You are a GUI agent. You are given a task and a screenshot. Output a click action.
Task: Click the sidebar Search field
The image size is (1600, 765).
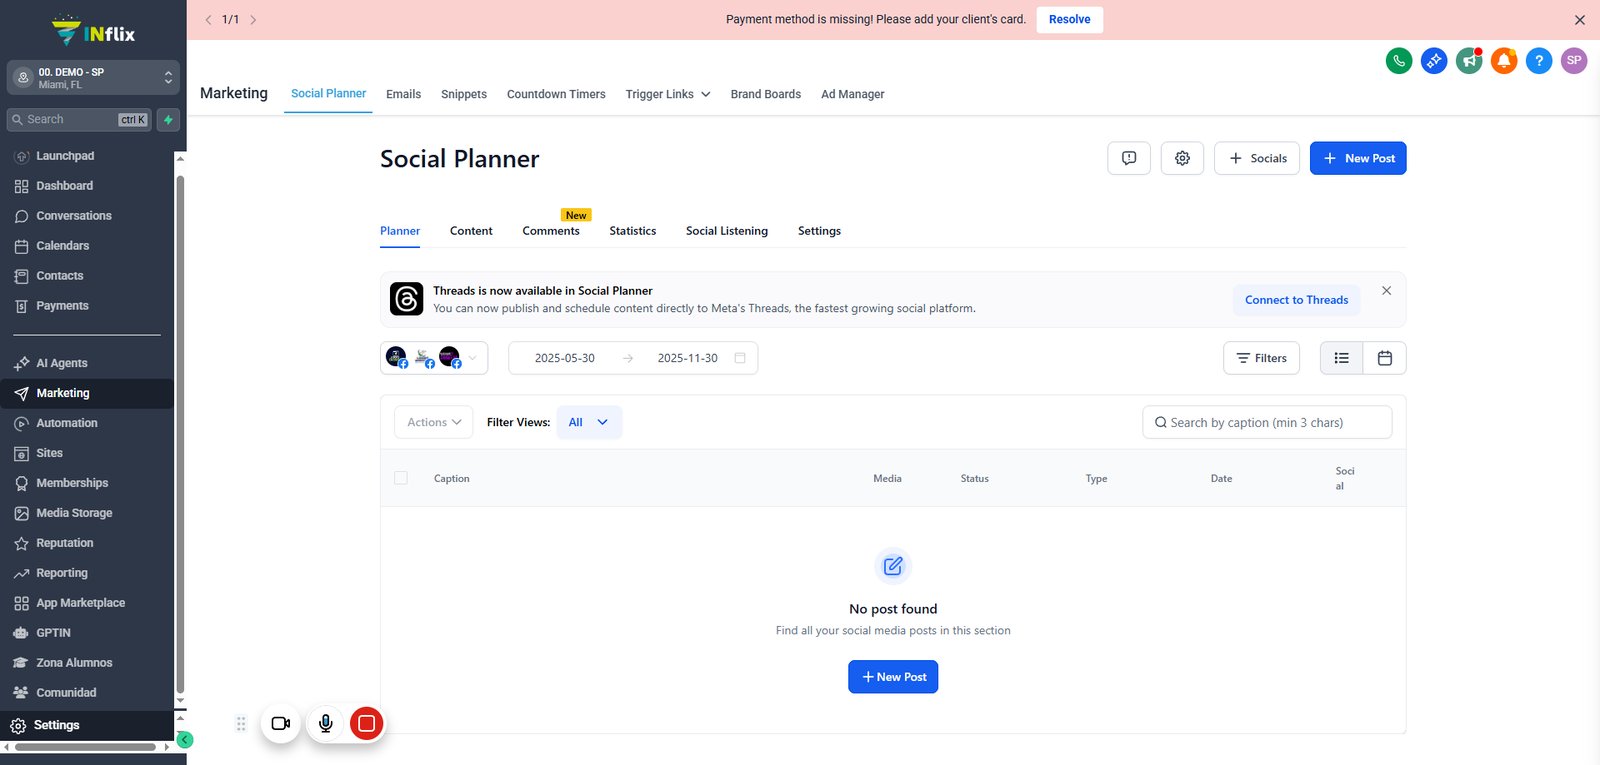tap(79, 120)
